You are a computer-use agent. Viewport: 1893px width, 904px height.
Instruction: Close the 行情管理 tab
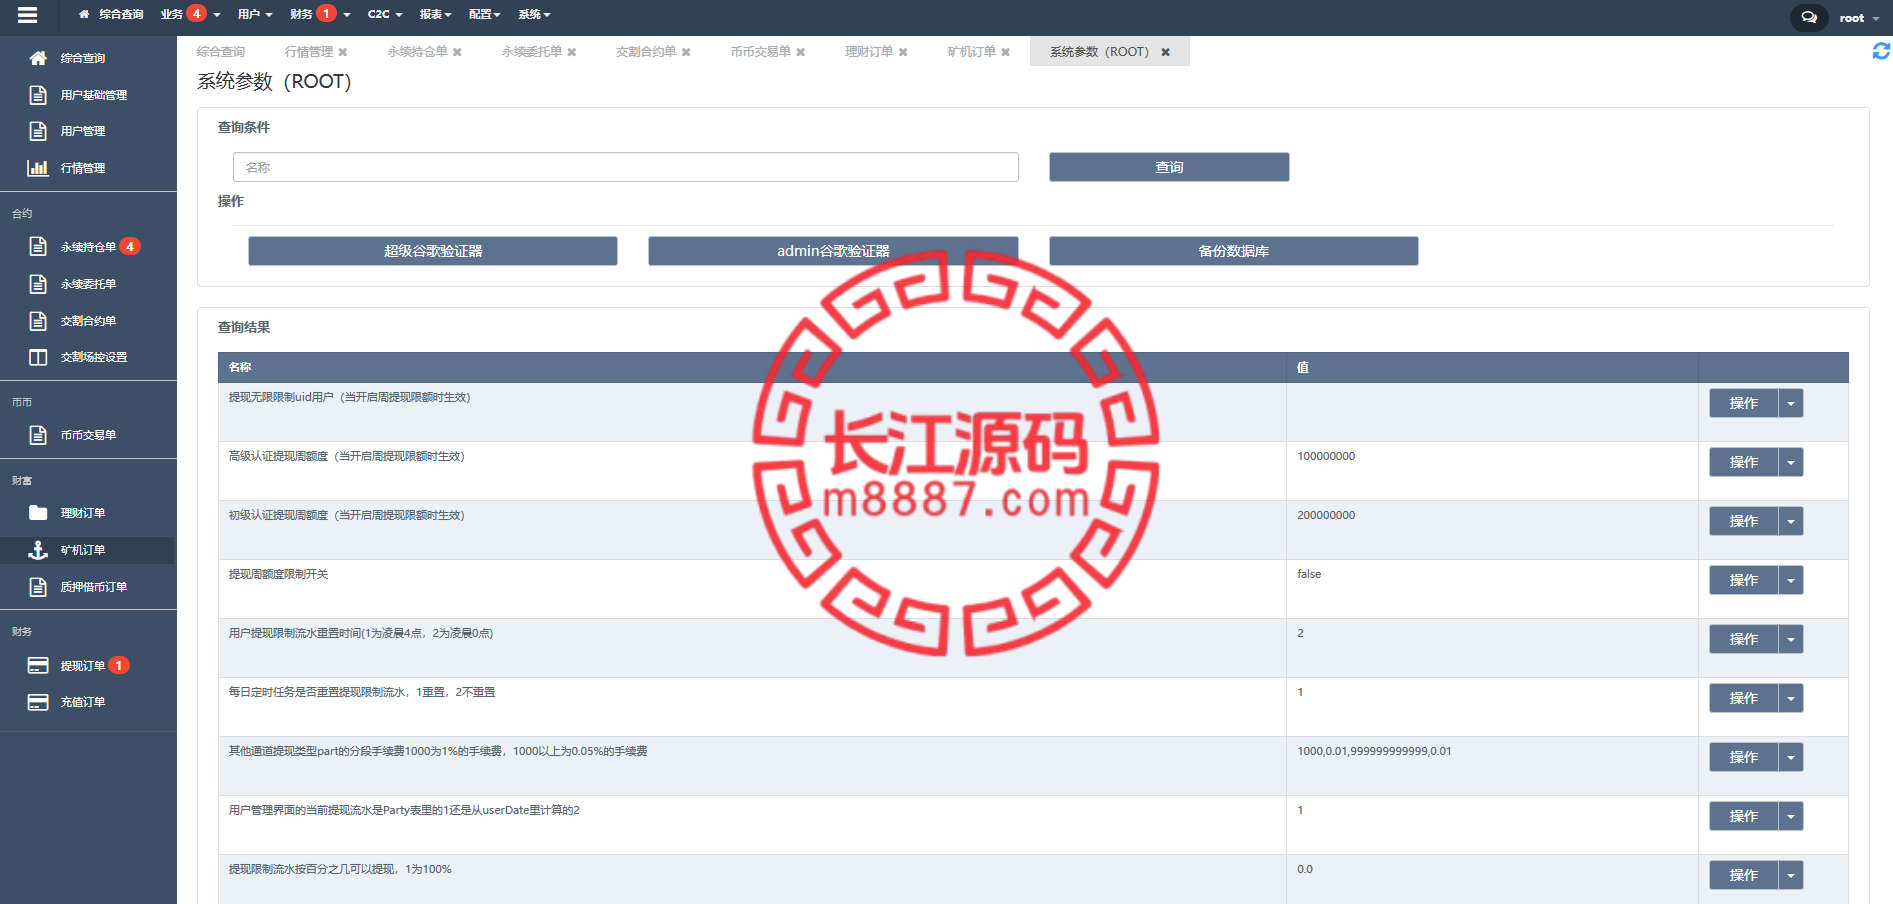pyautogui.click(x=343, y=52)
